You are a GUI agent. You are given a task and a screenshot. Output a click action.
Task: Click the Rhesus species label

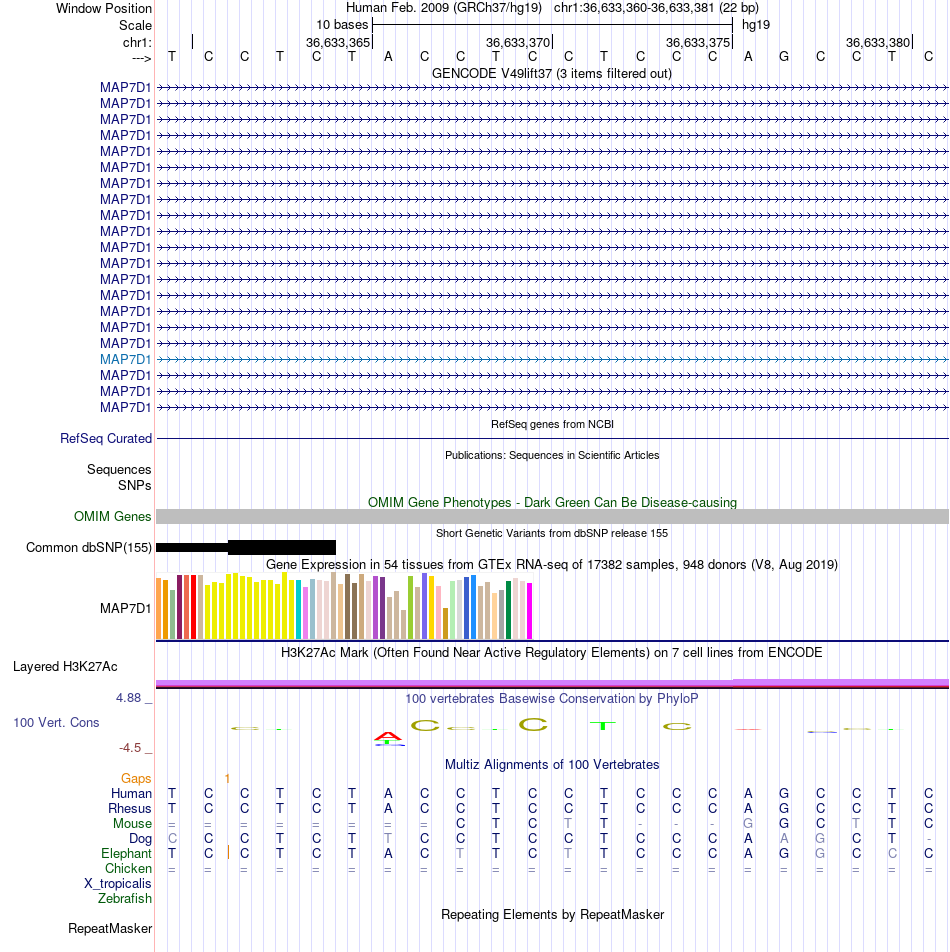pos(129,809)
